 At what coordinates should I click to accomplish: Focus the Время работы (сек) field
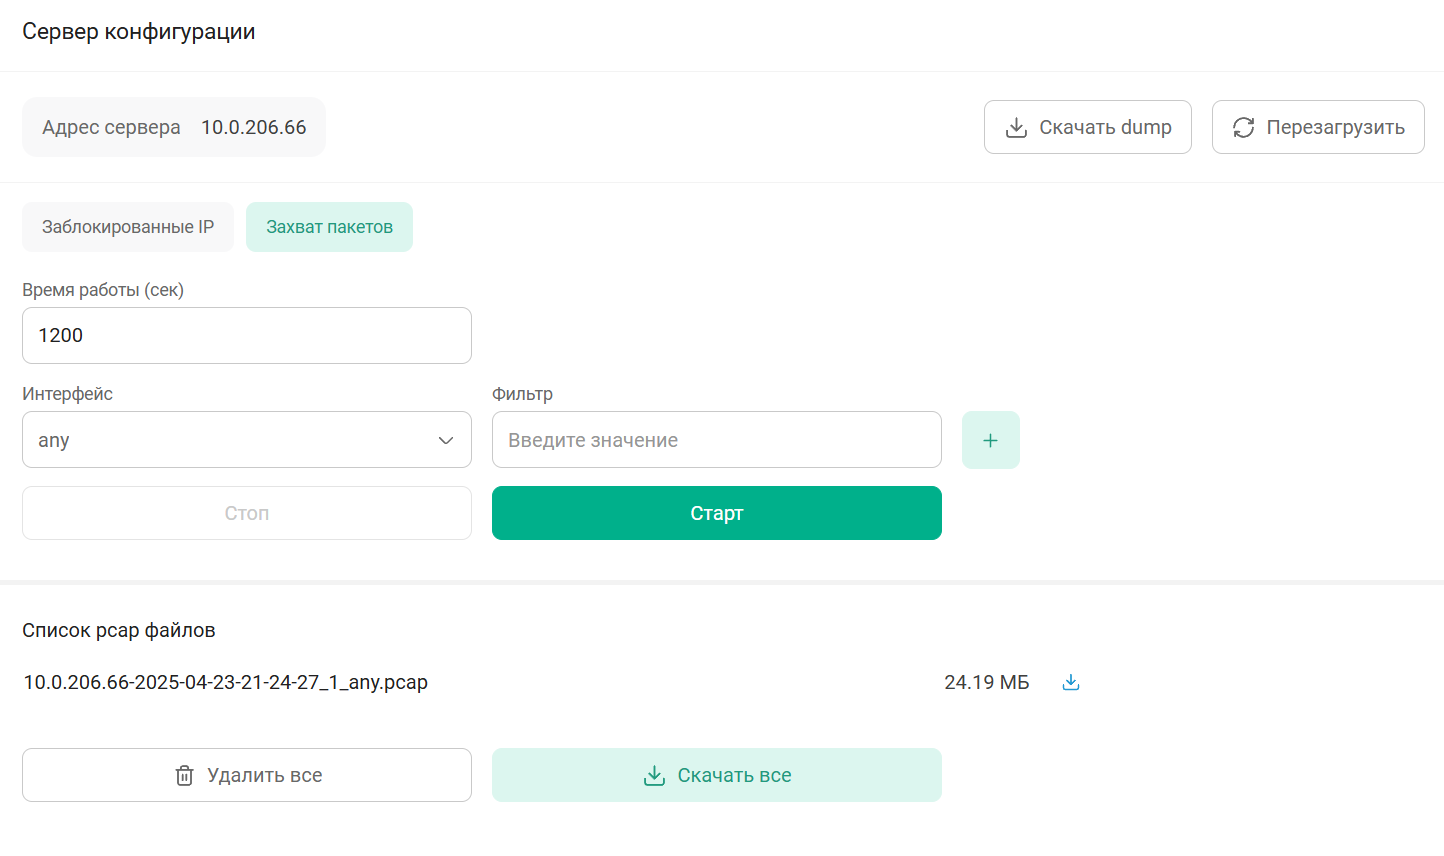pos(246,336)
